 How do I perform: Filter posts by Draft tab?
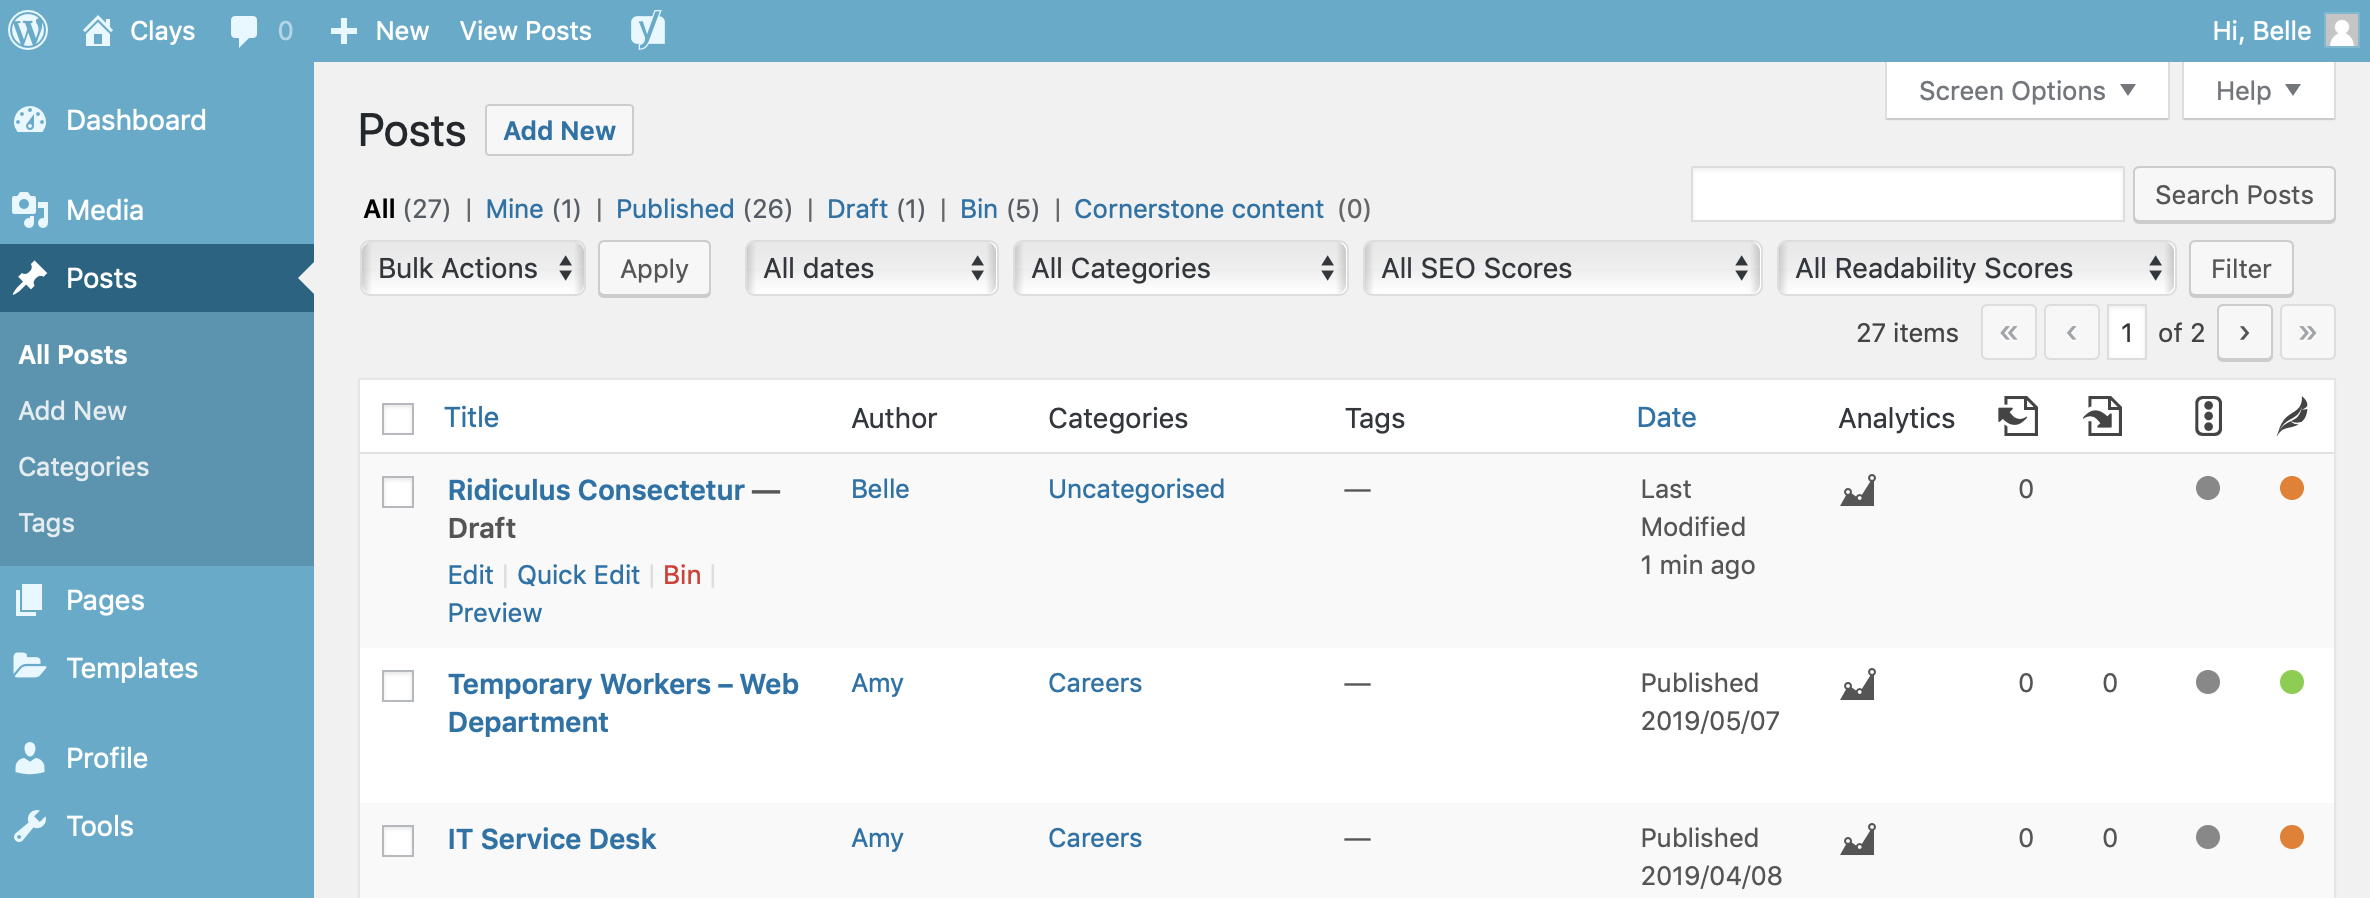point(857,209)
